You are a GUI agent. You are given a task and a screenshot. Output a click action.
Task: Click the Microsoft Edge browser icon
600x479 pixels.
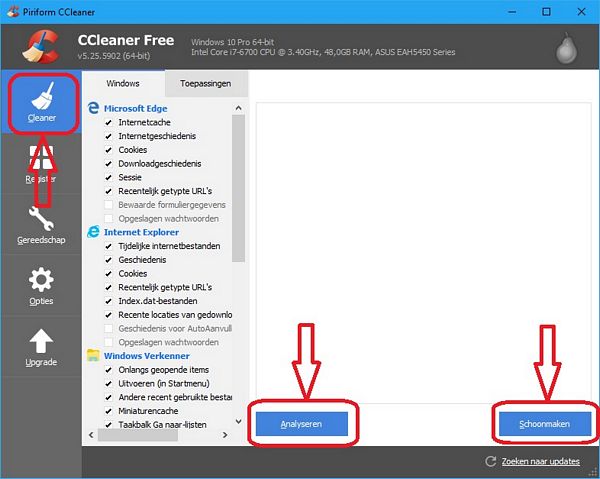(93, 108)
